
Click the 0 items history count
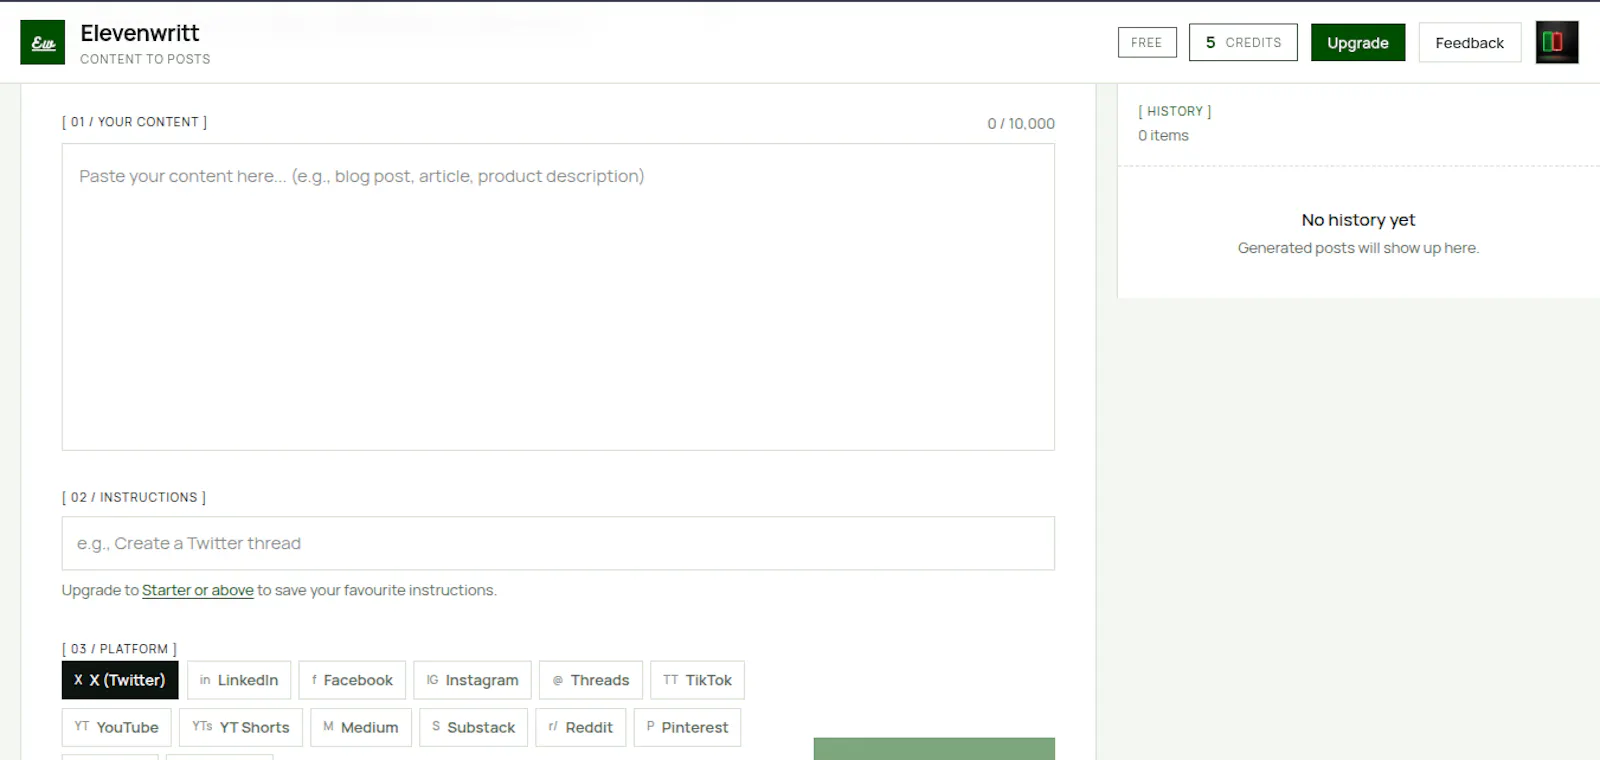click(x=1163, y=135)
